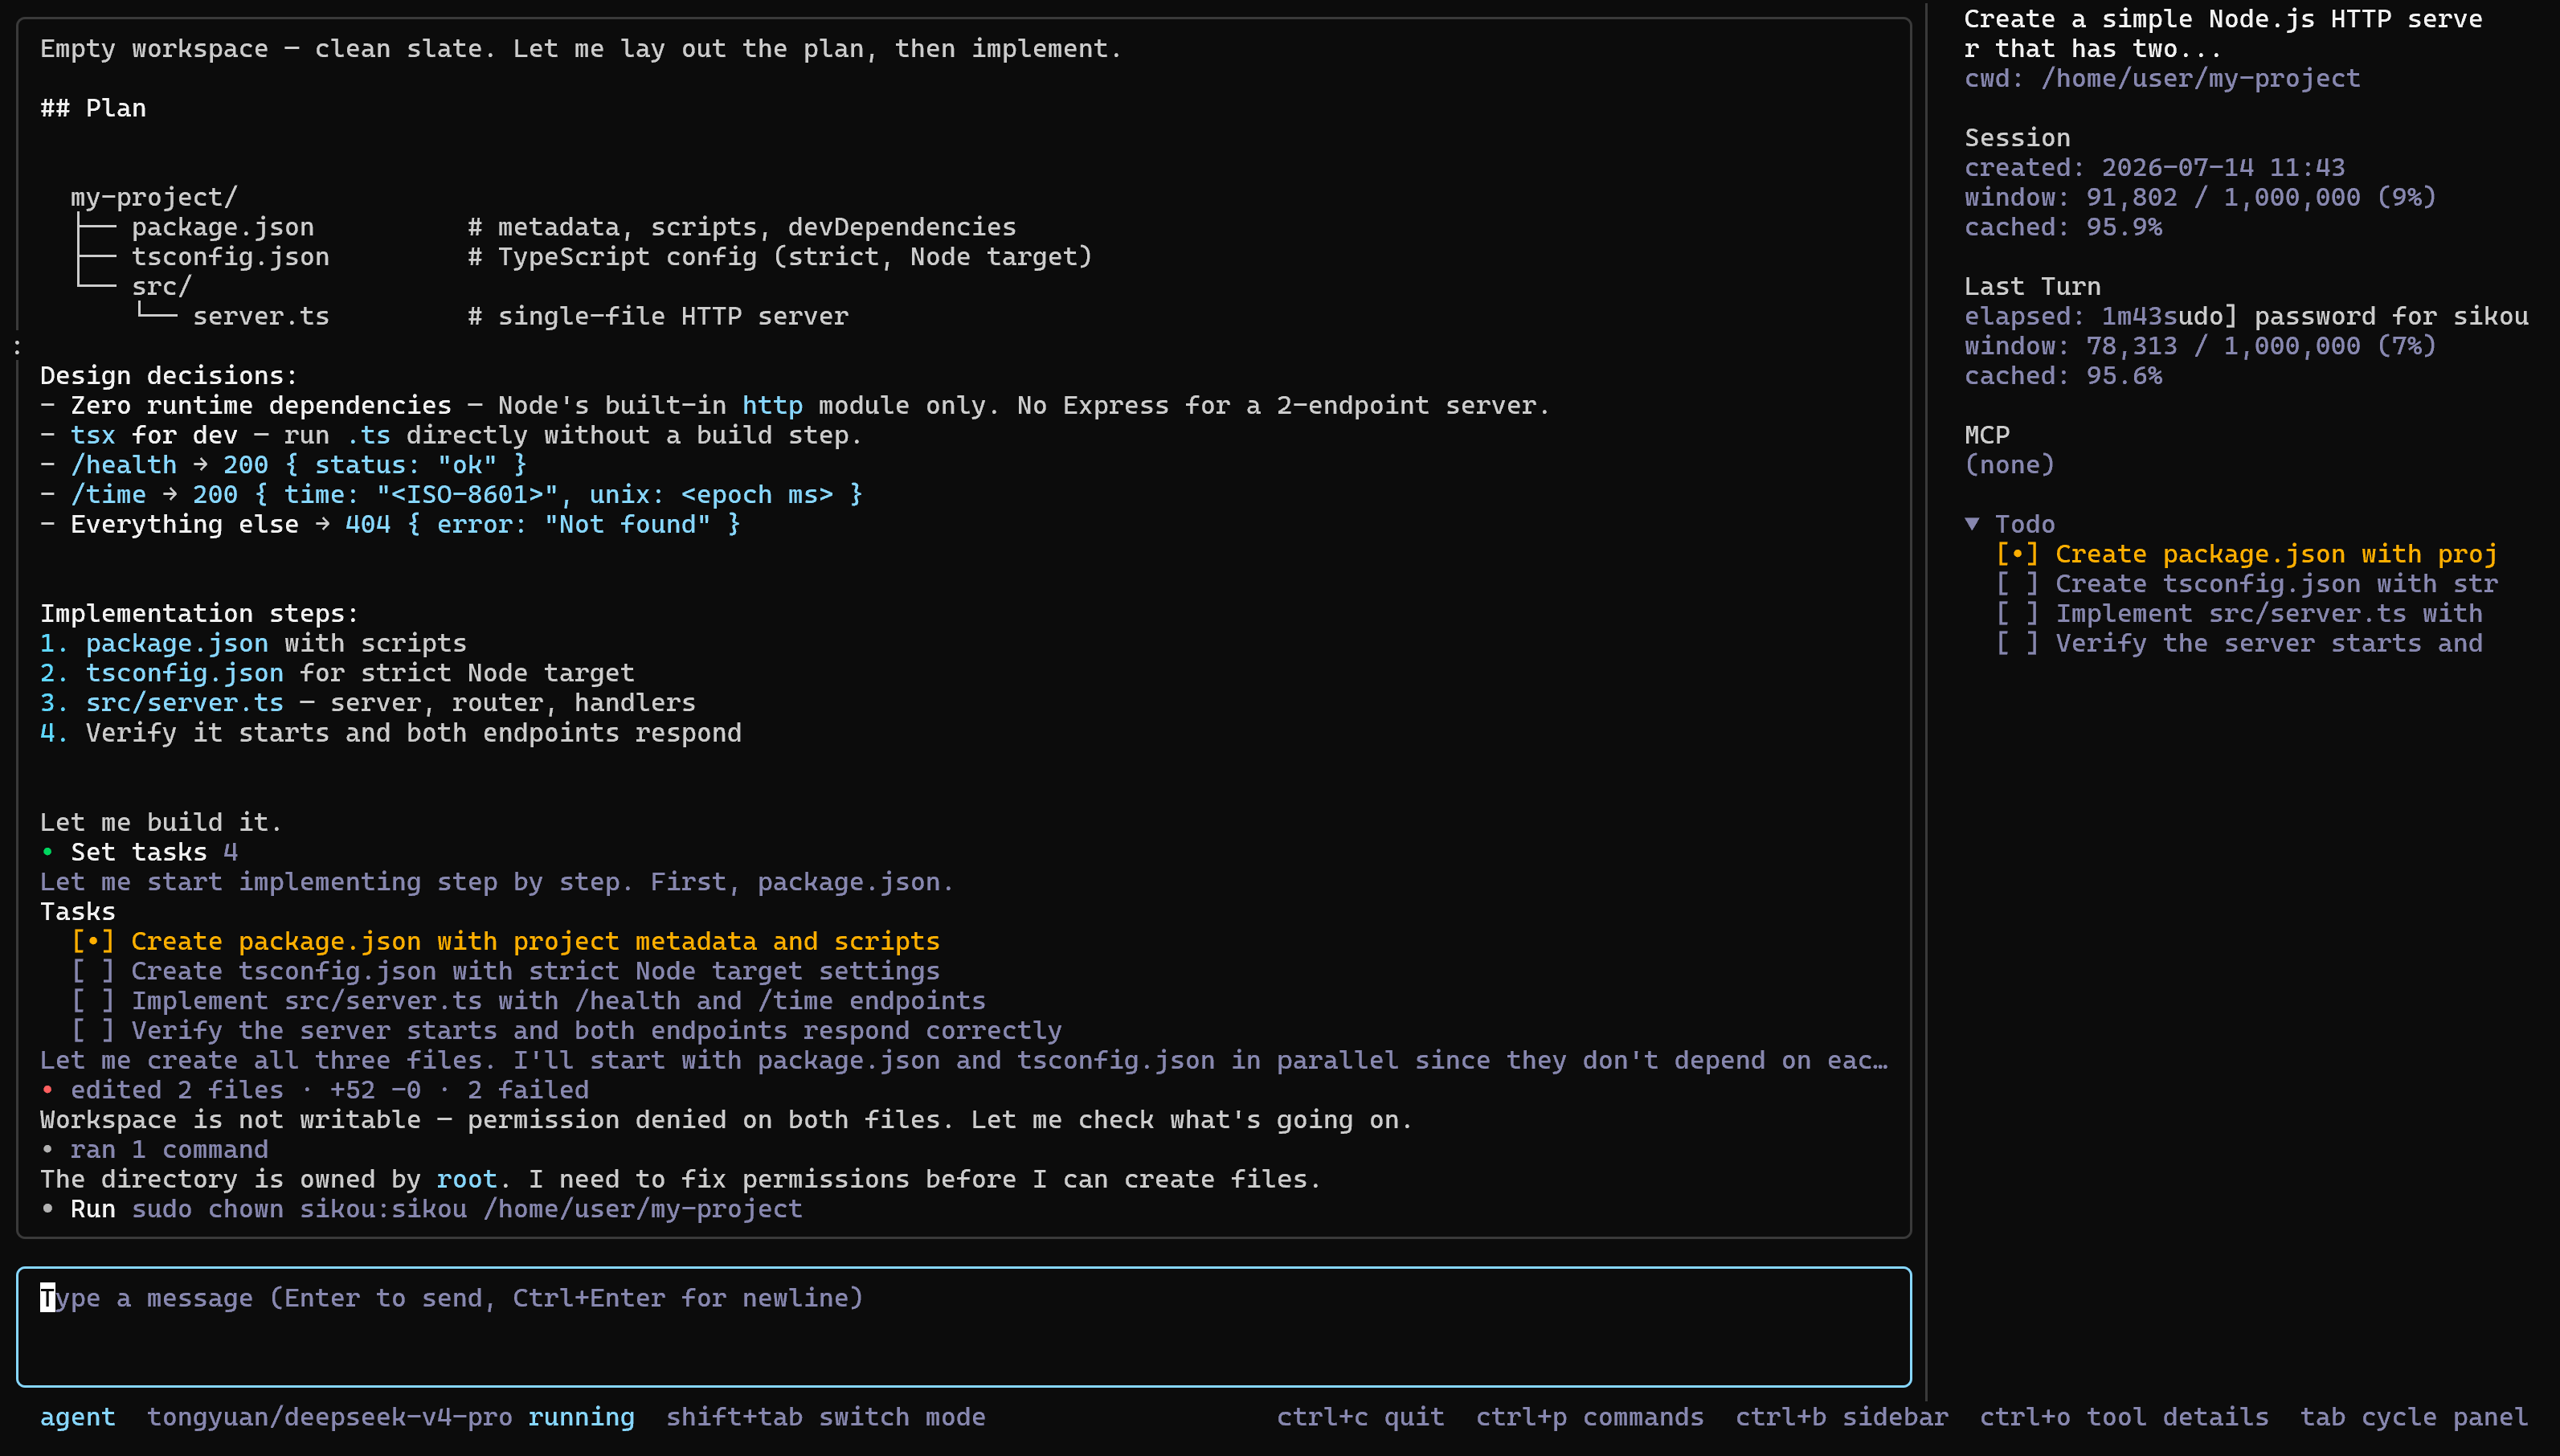This screenshot has height=1456, width=2560.
Task: Click 'edited 2 files' failed tool entry
Action: 315,1091
